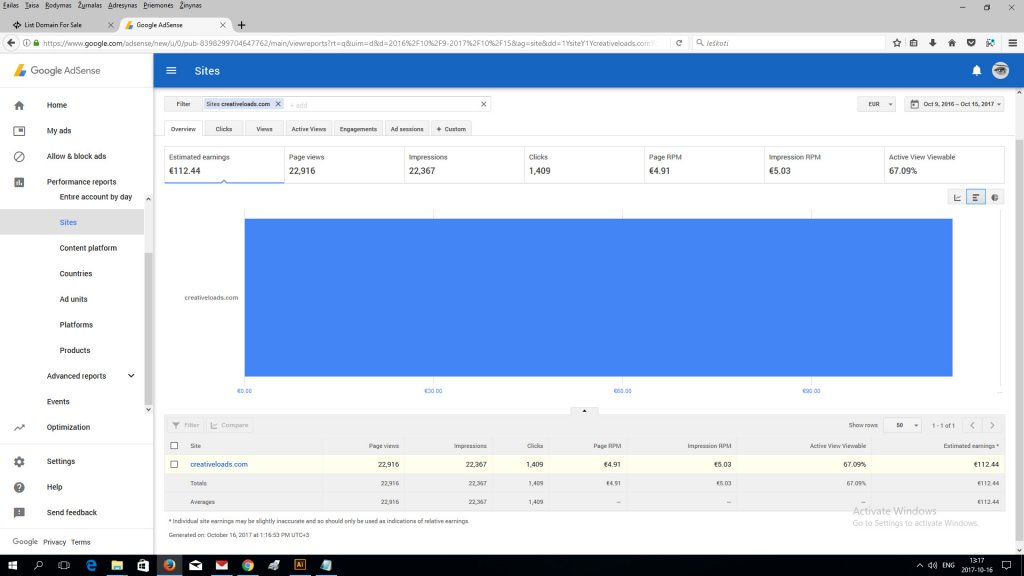Open the EUR currency dropdown
Screen dimensions: 1024x576
(876, 104)
